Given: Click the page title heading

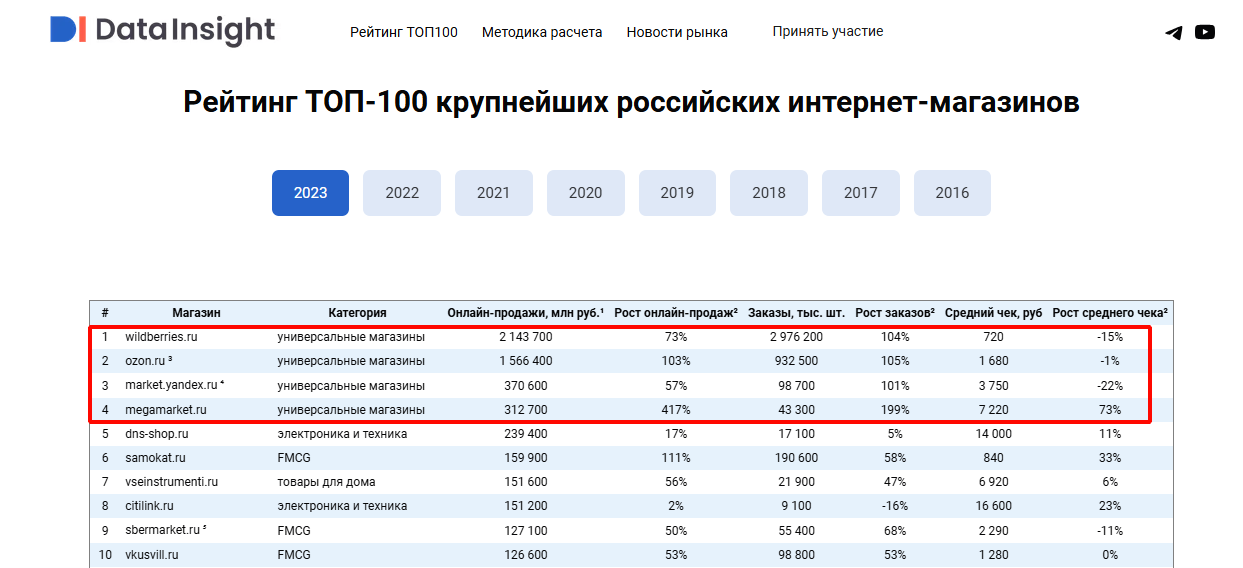Looking at the screenshot, I should (x=631, y=102).
